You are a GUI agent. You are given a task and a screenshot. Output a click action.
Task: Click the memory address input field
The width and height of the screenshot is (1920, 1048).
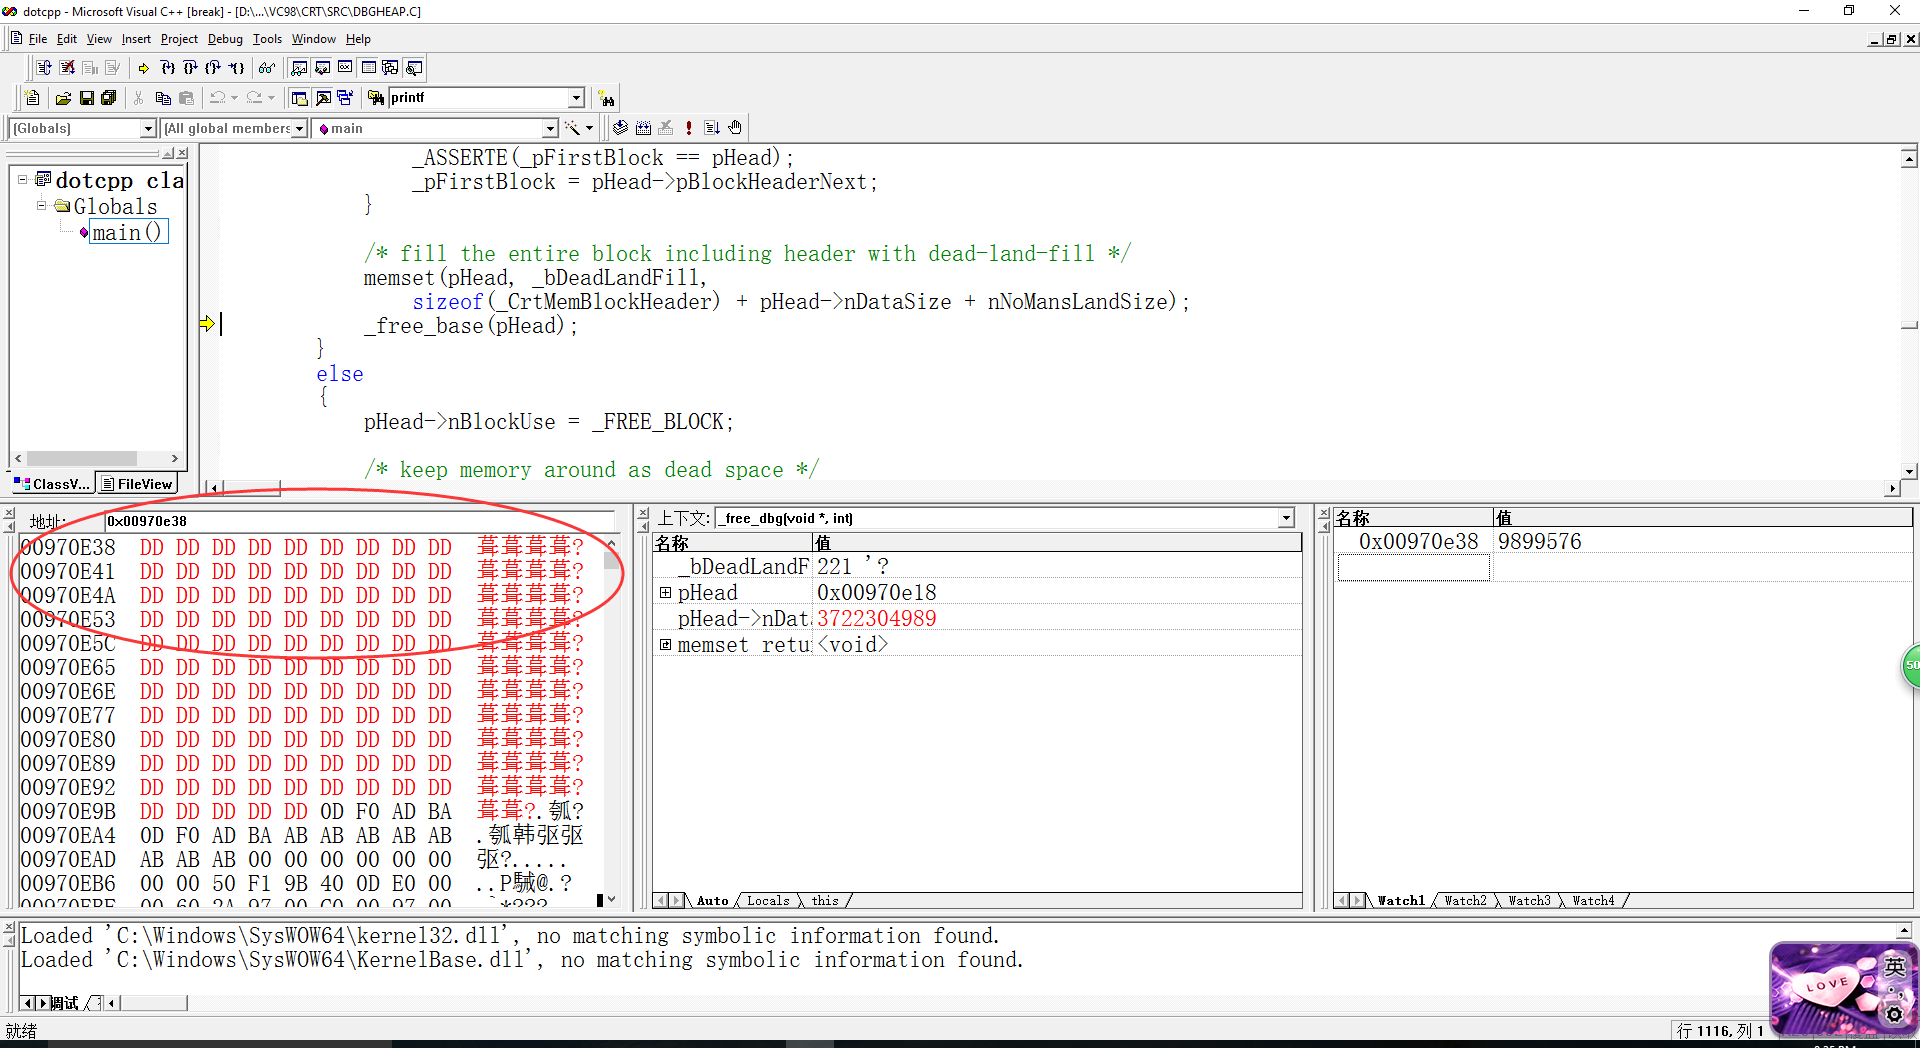(360, 521)
